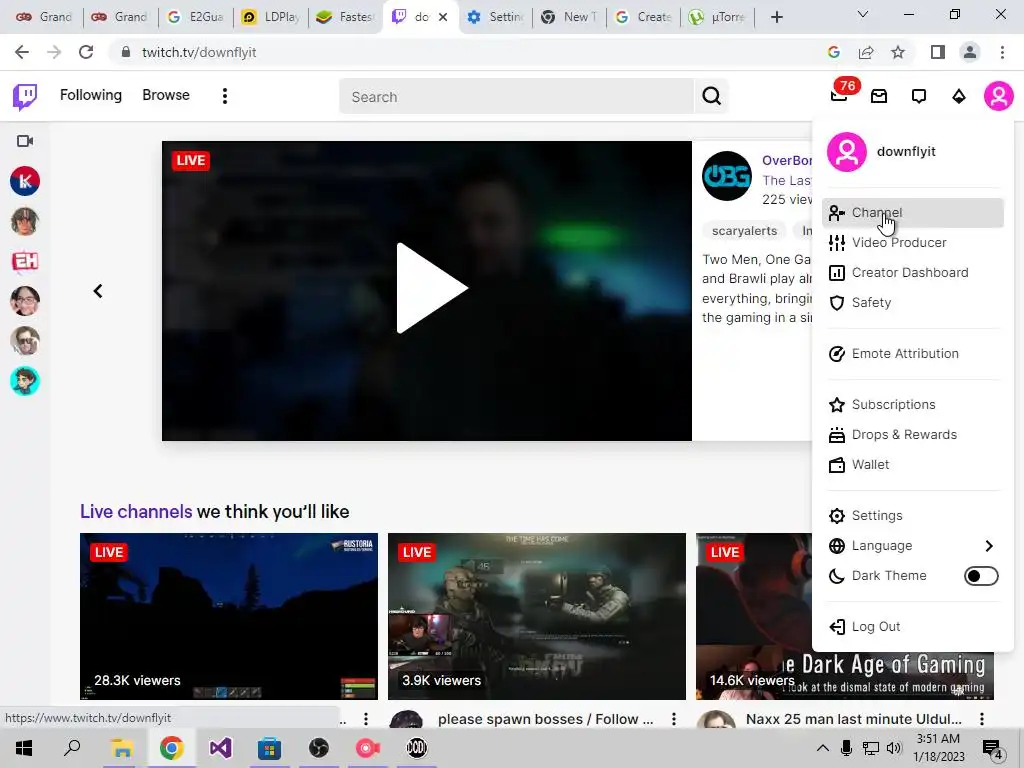Go to Browse page
The height and width of the screenshot is (768, 1024).
tap(166, 95)
